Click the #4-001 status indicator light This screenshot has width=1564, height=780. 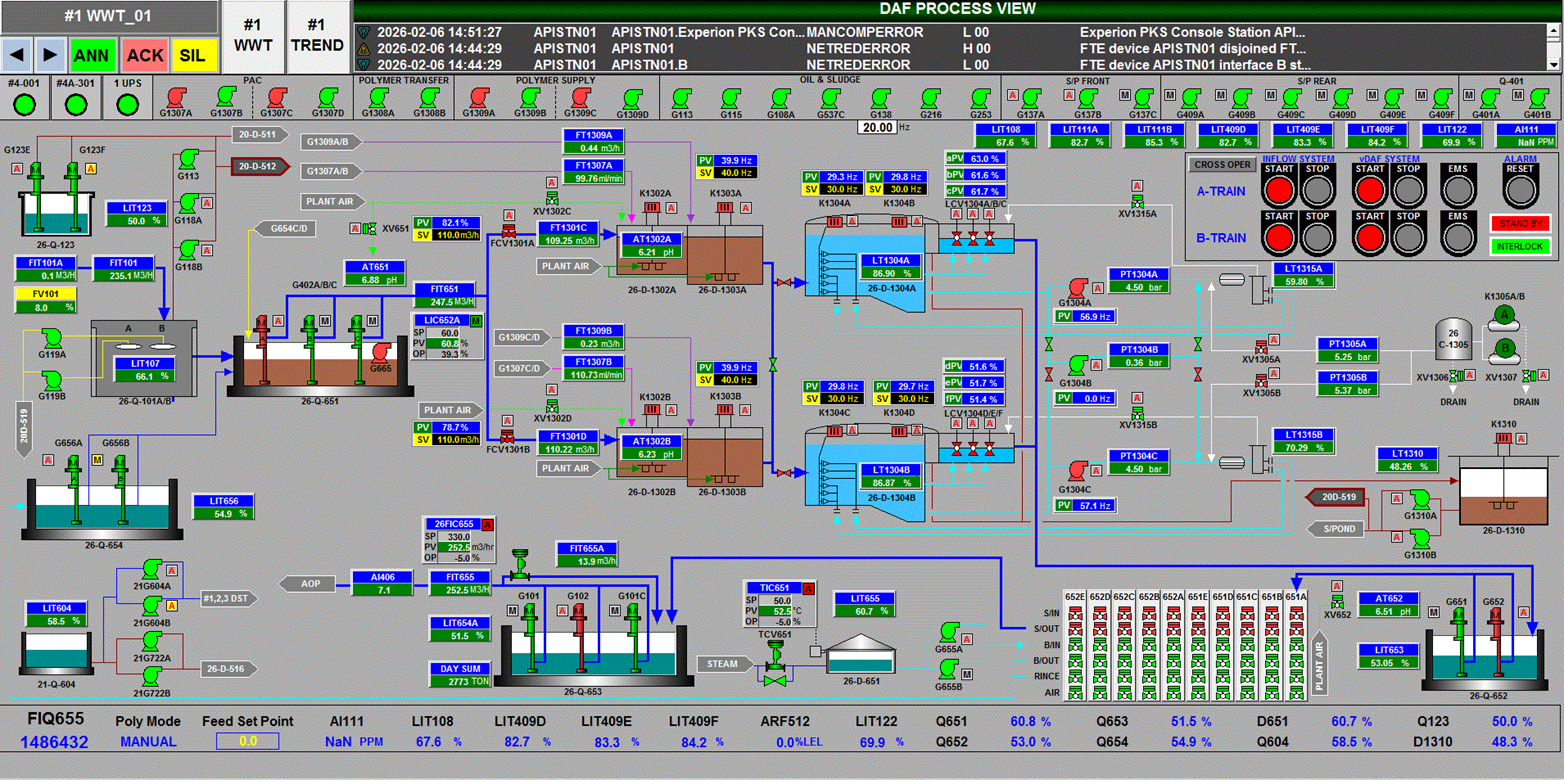coord(25,103)
